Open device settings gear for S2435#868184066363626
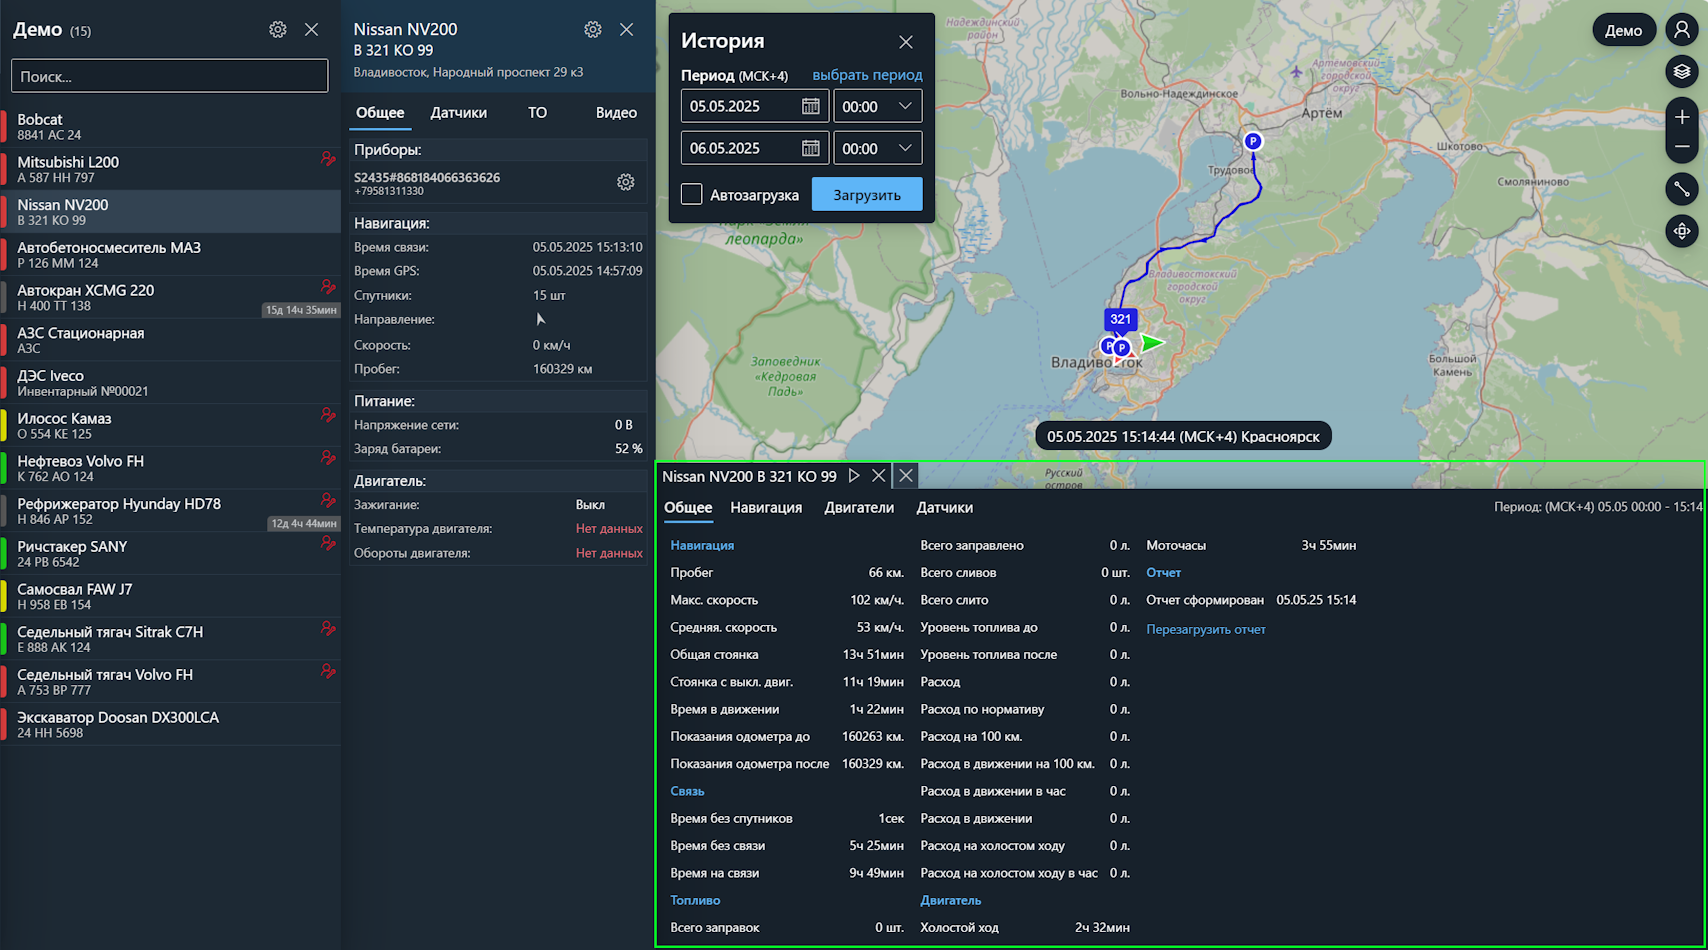The image size is (1708, 950). [626, 182]
